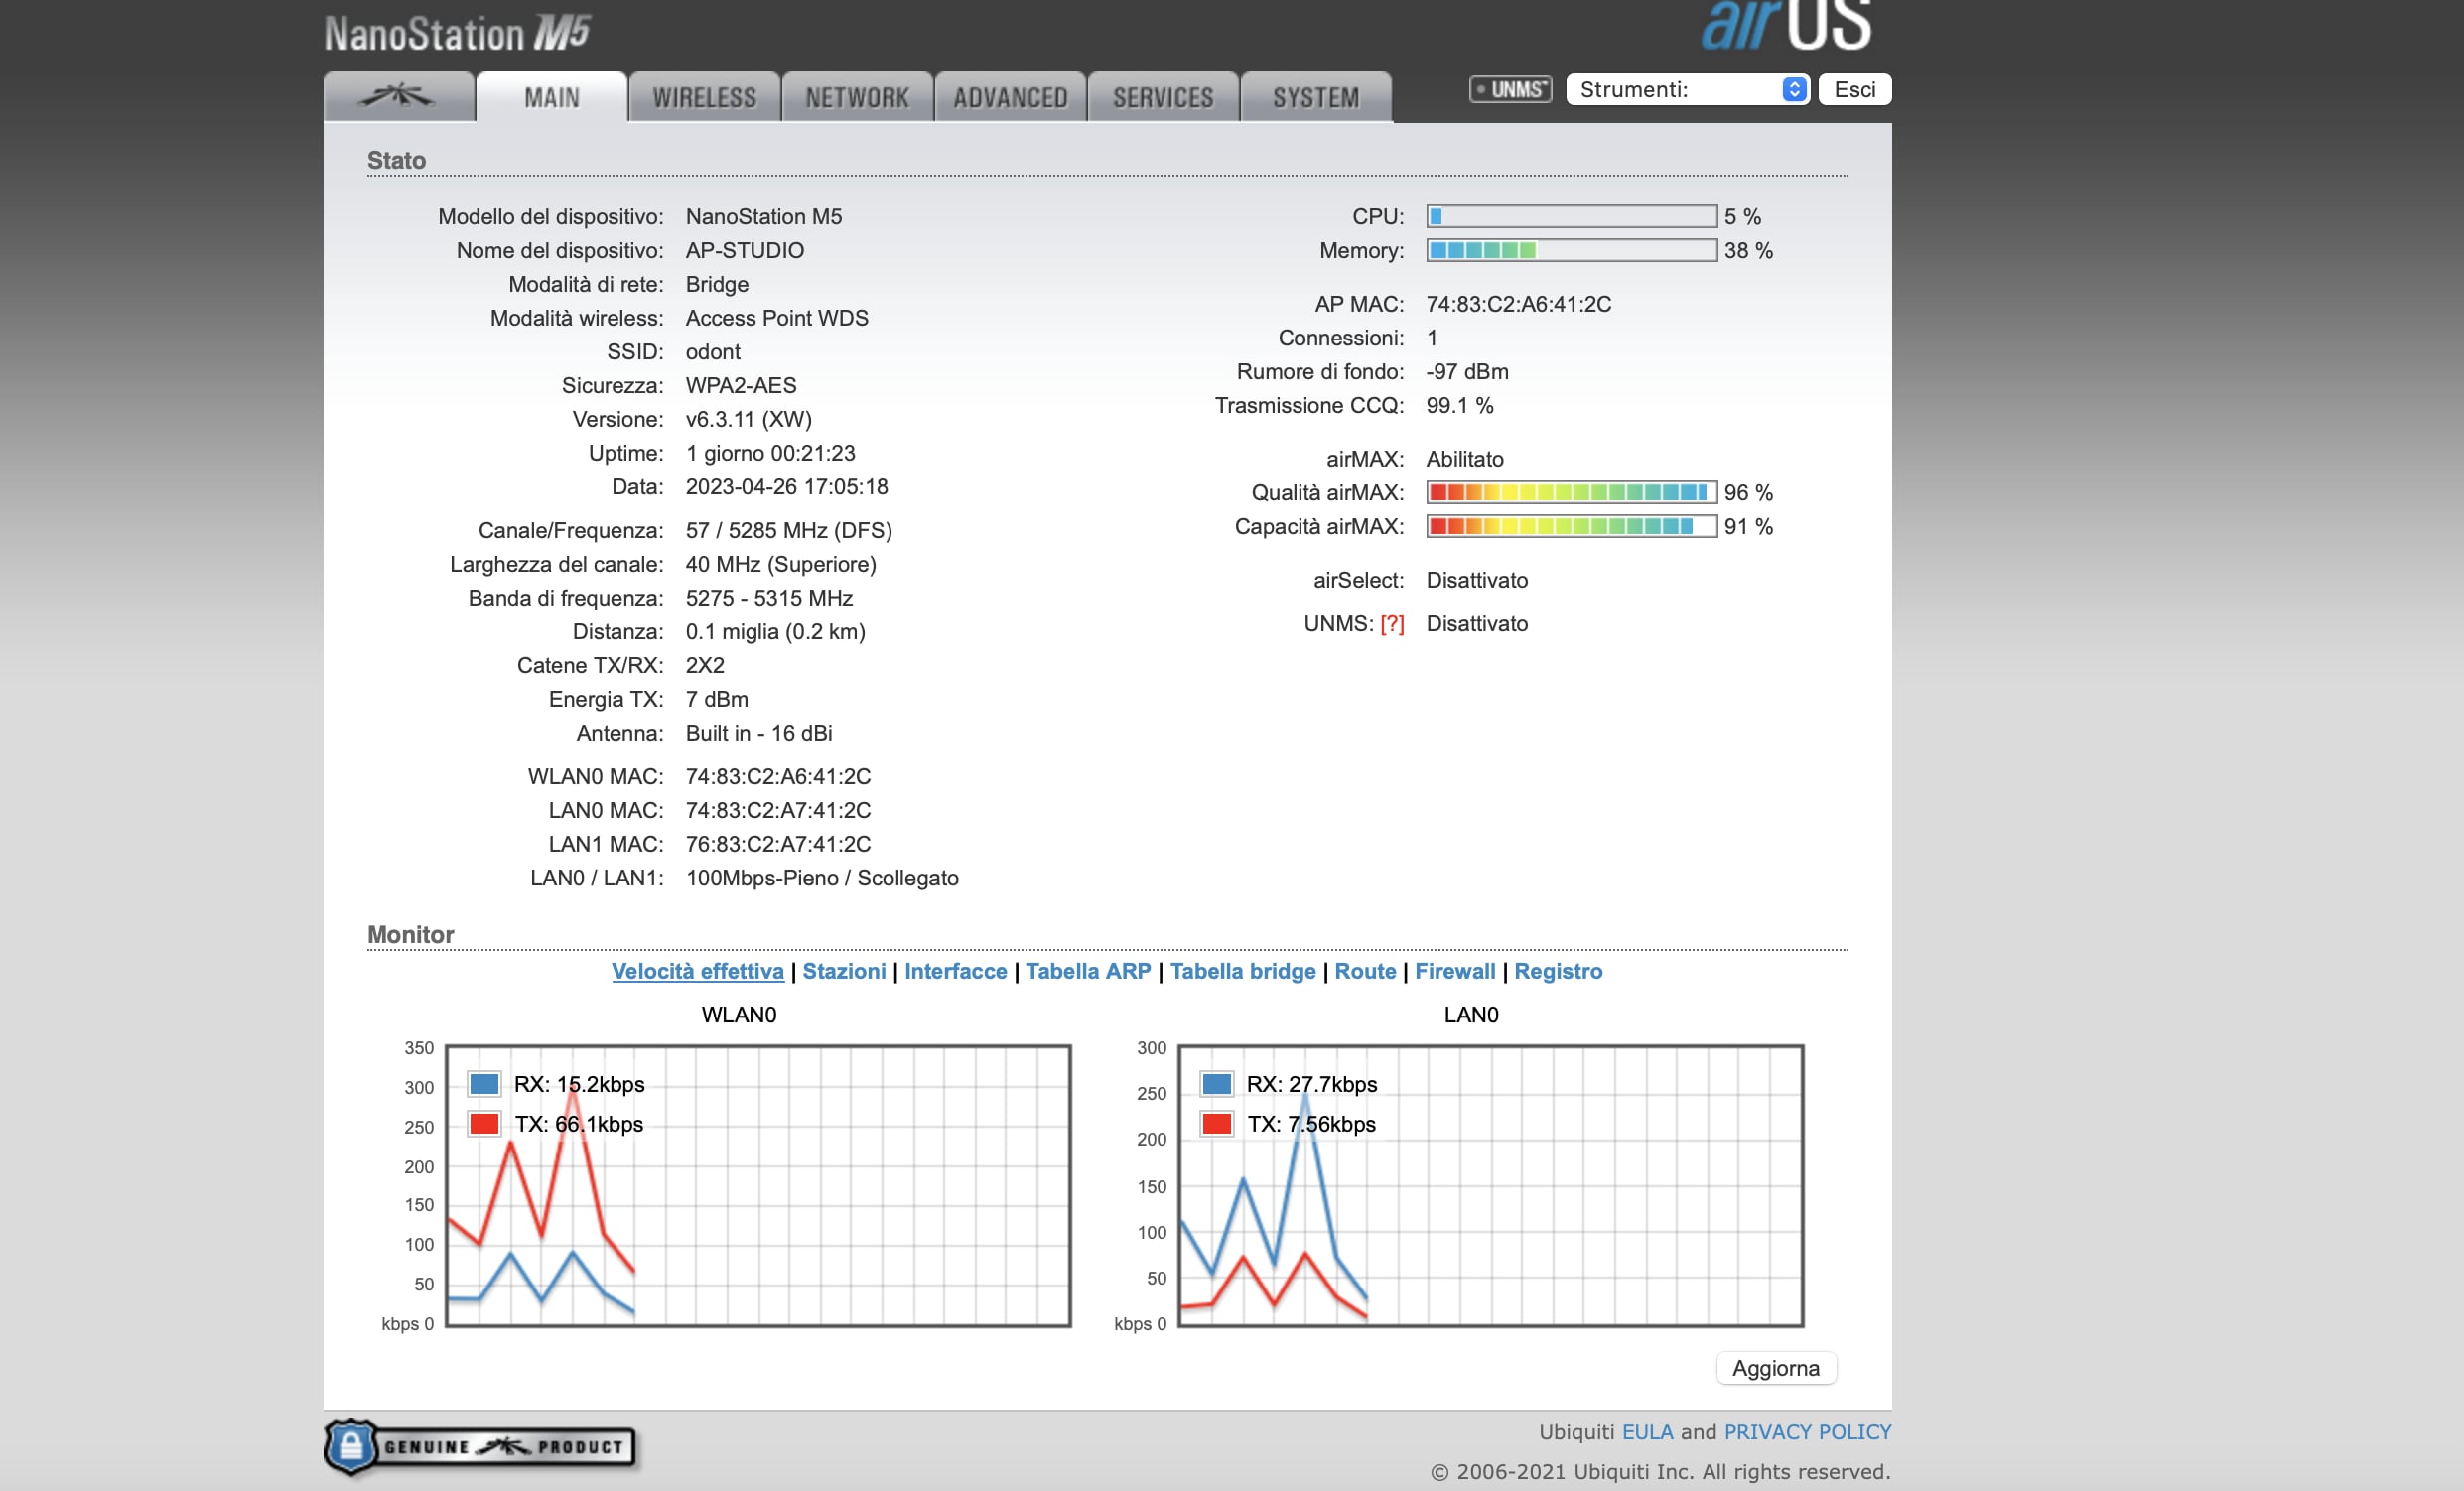
Task: Select the AP MAC address value
Action: [1519, 304]
